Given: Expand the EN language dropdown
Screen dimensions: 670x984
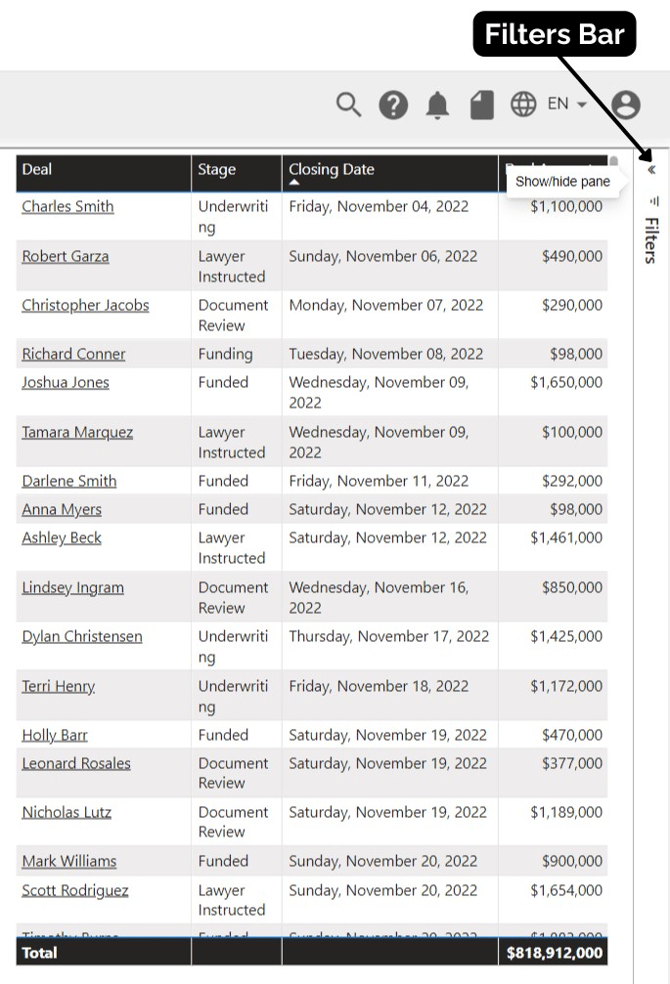Looking at the screenshot, I should click(567, 104).
